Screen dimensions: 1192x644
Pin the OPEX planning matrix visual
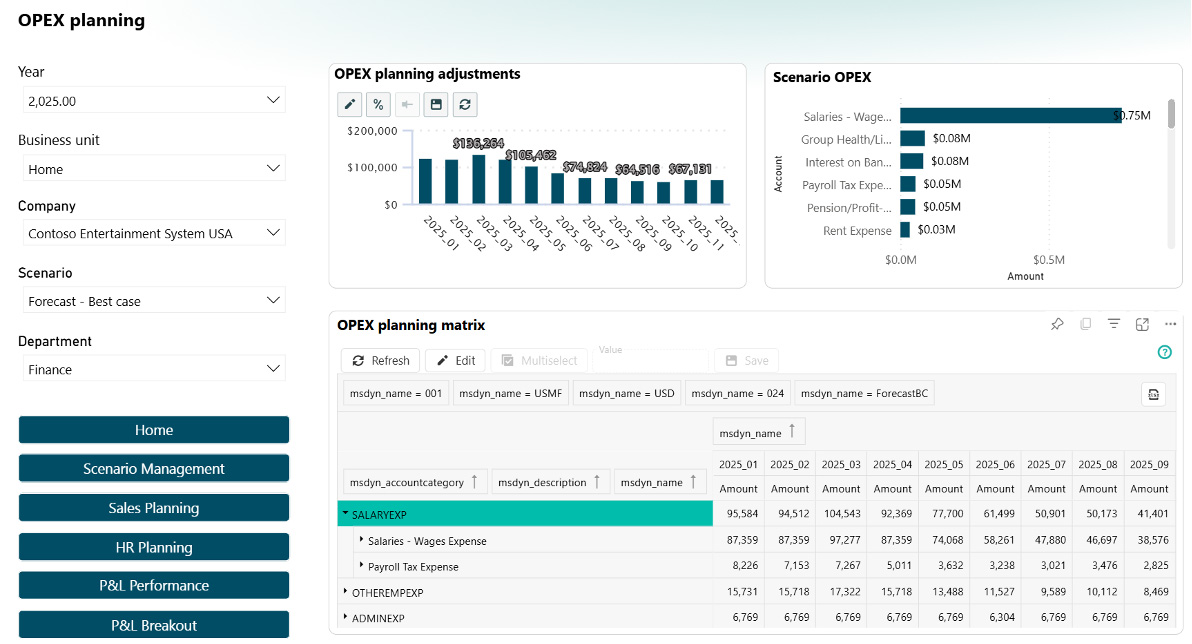[x=1057, y=324]
